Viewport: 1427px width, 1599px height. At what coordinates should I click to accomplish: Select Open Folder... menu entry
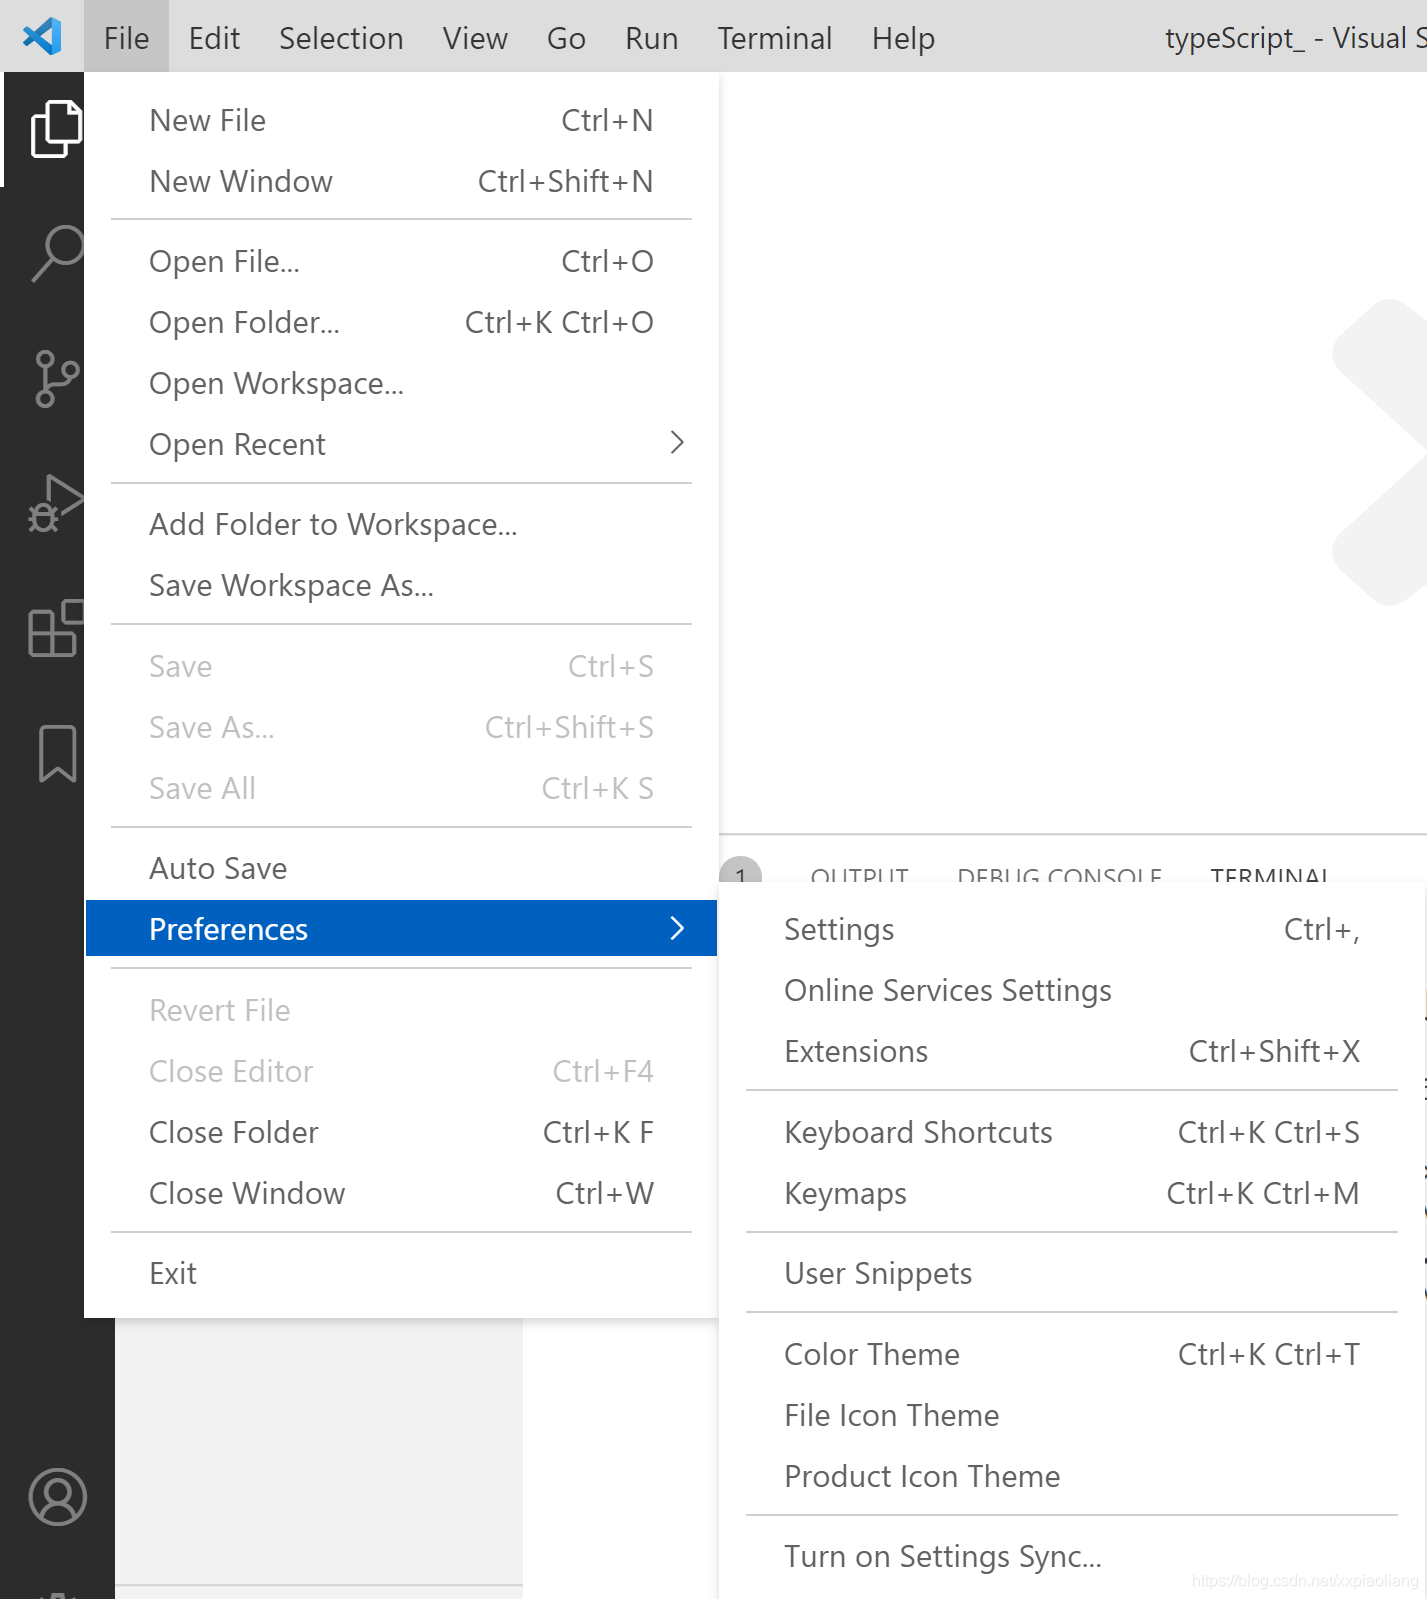[x=401, y=322]
